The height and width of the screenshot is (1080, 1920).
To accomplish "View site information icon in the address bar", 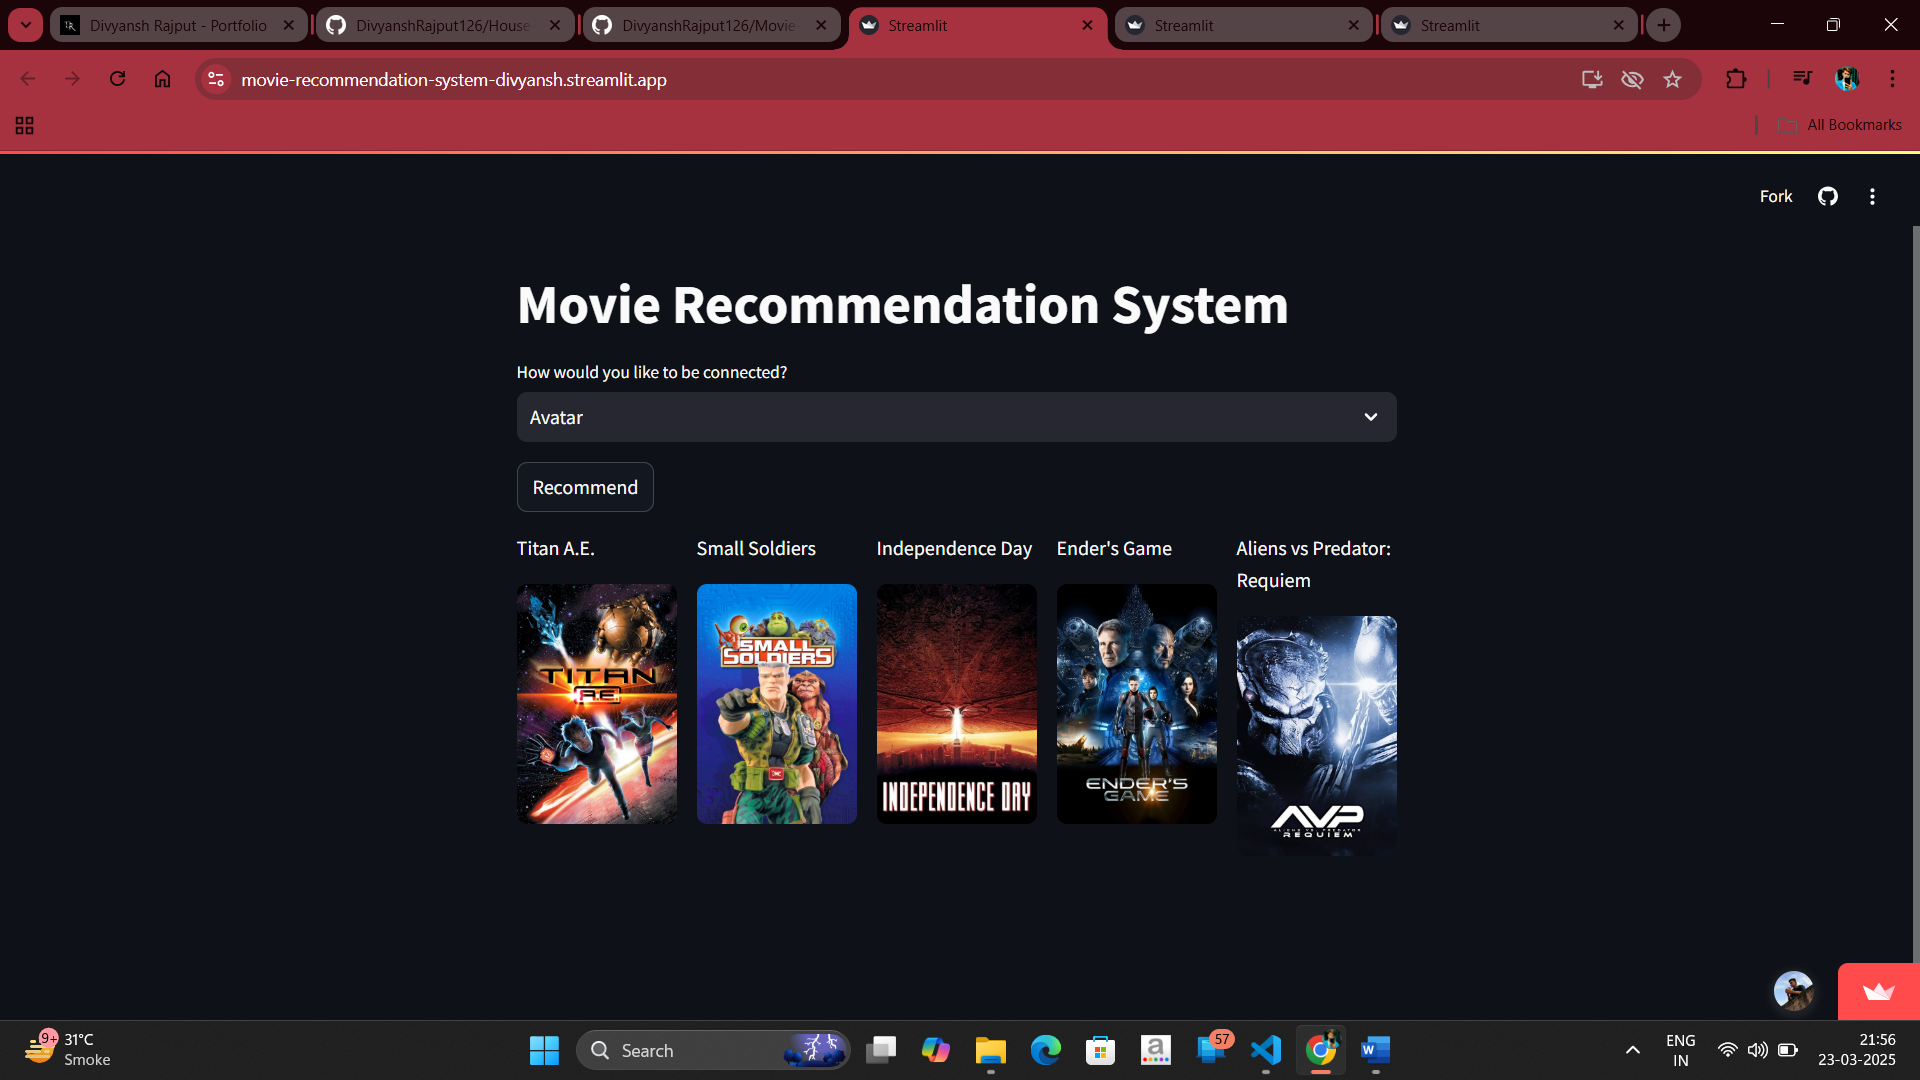I will pyautogui.click(x=216, y=79).
